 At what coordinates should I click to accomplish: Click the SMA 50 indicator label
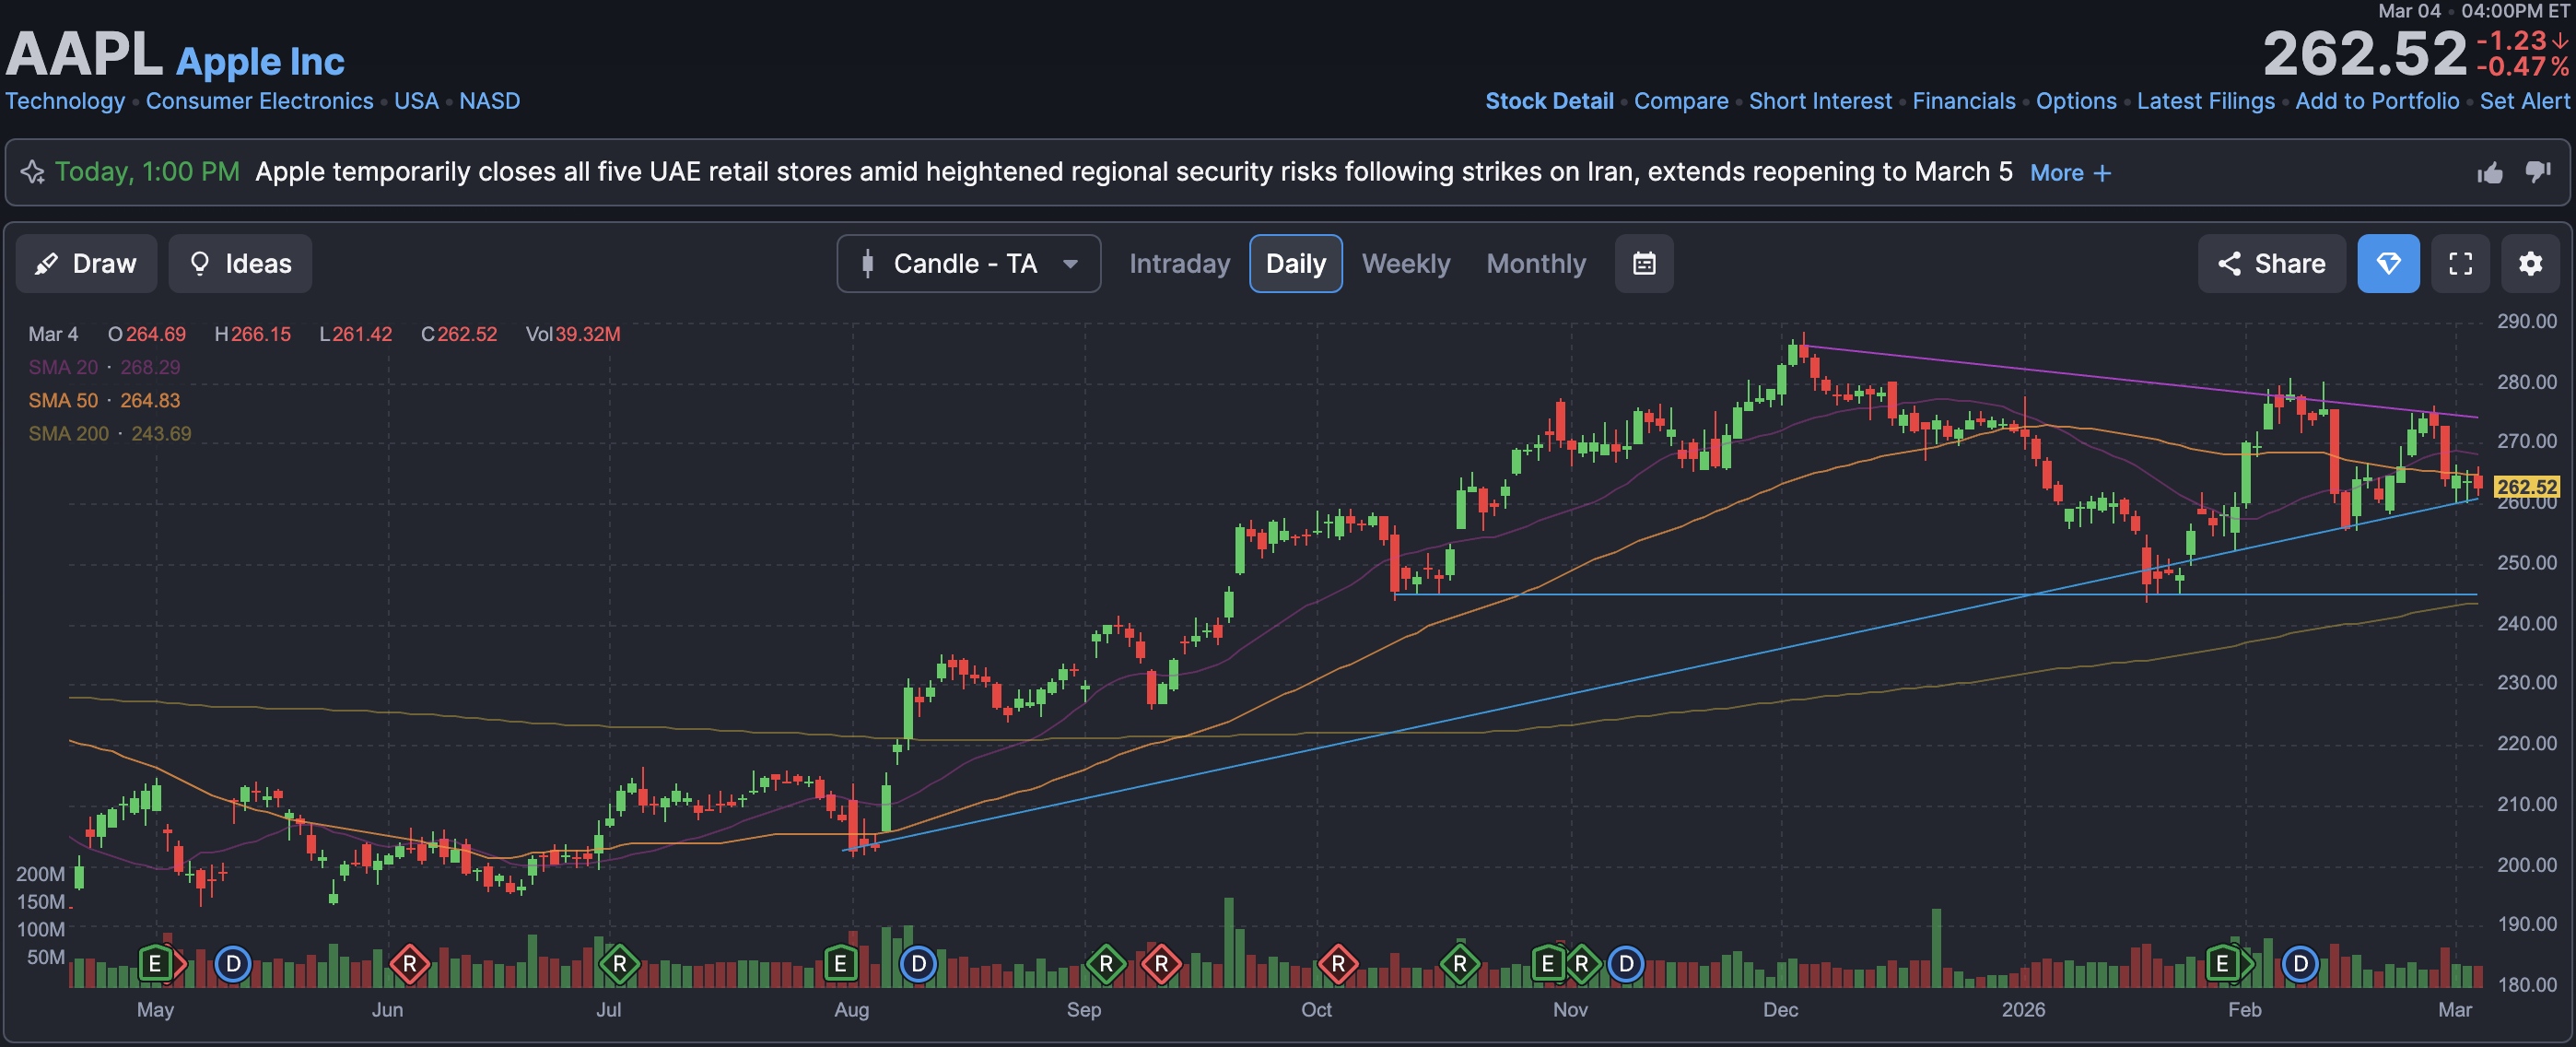point(63,400)
